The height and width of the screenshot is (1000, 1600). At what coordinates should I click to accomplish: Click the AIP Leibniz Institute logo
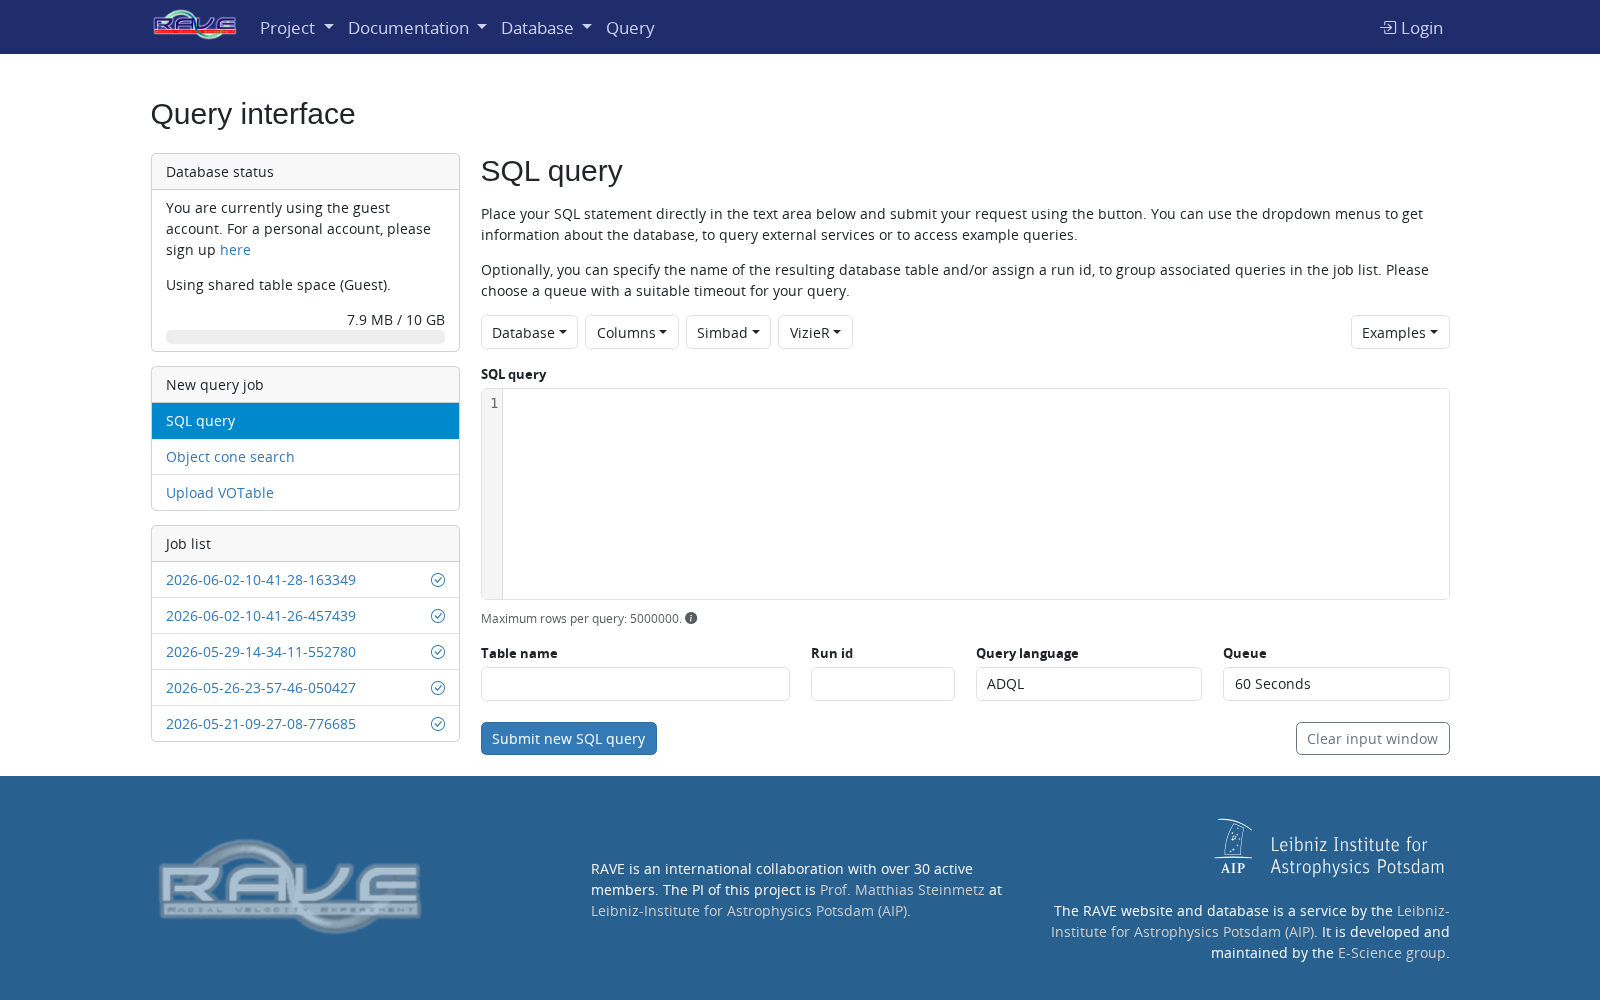click(1330, 848)
